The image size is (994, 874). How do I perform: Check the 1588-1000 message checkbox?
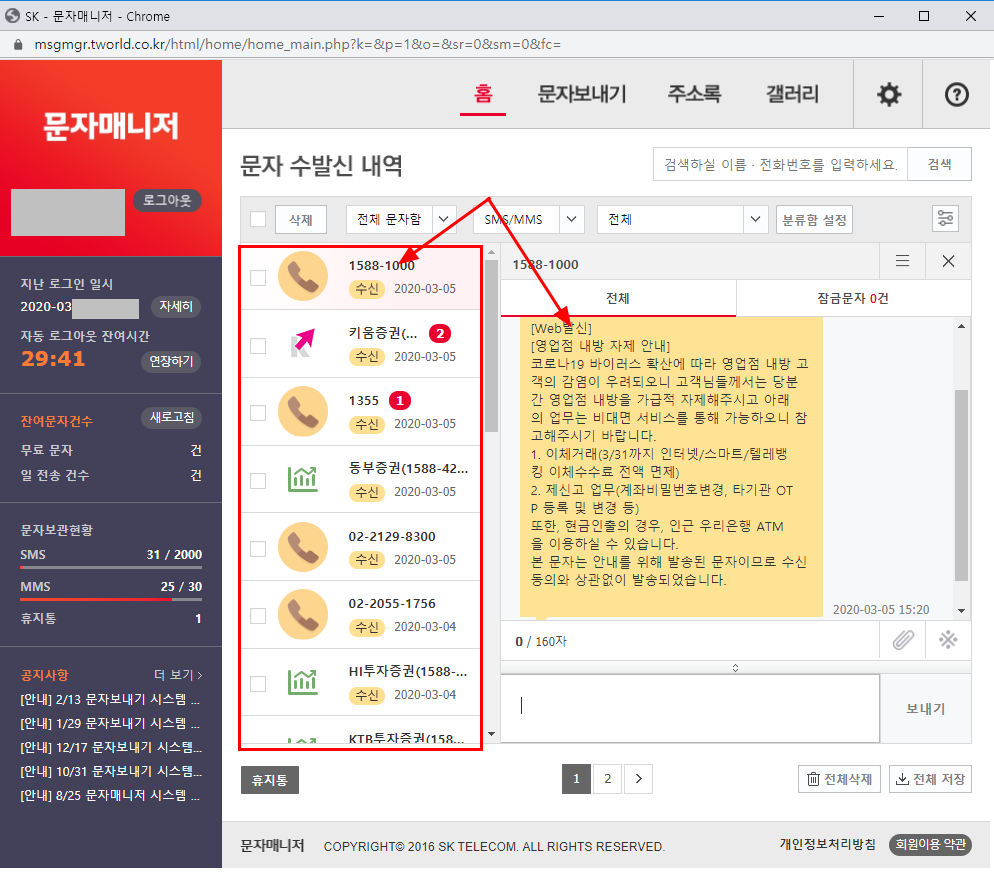pyautogui.click(x=256, y=277)
